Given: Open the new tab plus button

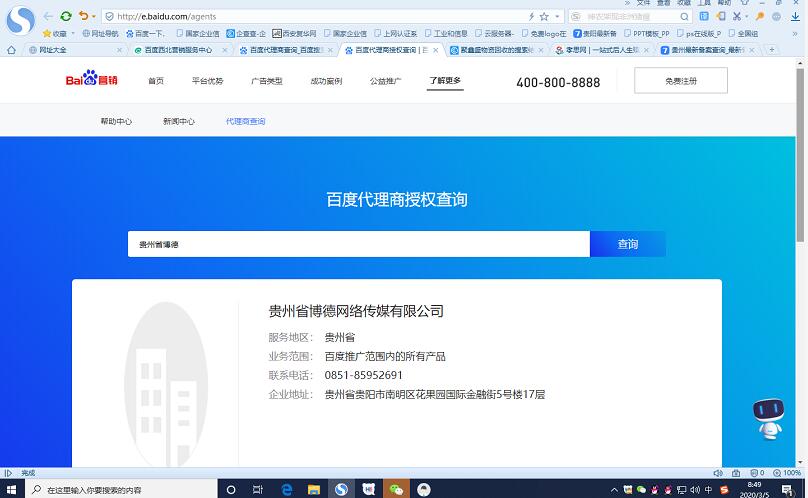Looking at the screenshot, I should (x=772, y=50).
